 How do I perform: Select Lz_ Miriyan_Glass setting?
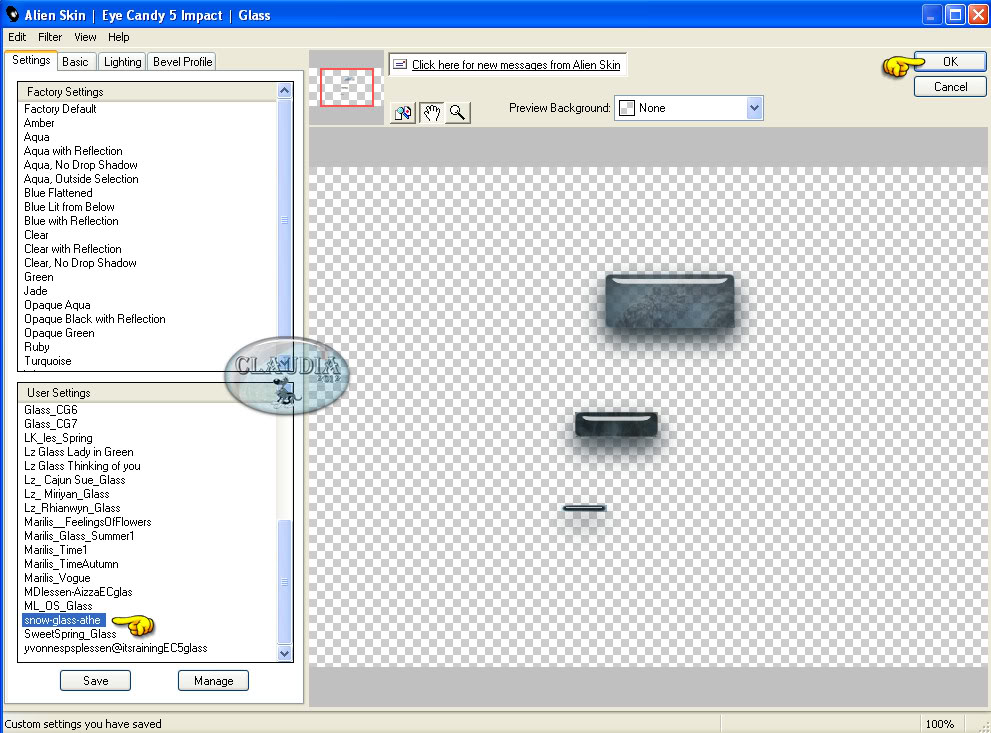(x=66, y=494)
